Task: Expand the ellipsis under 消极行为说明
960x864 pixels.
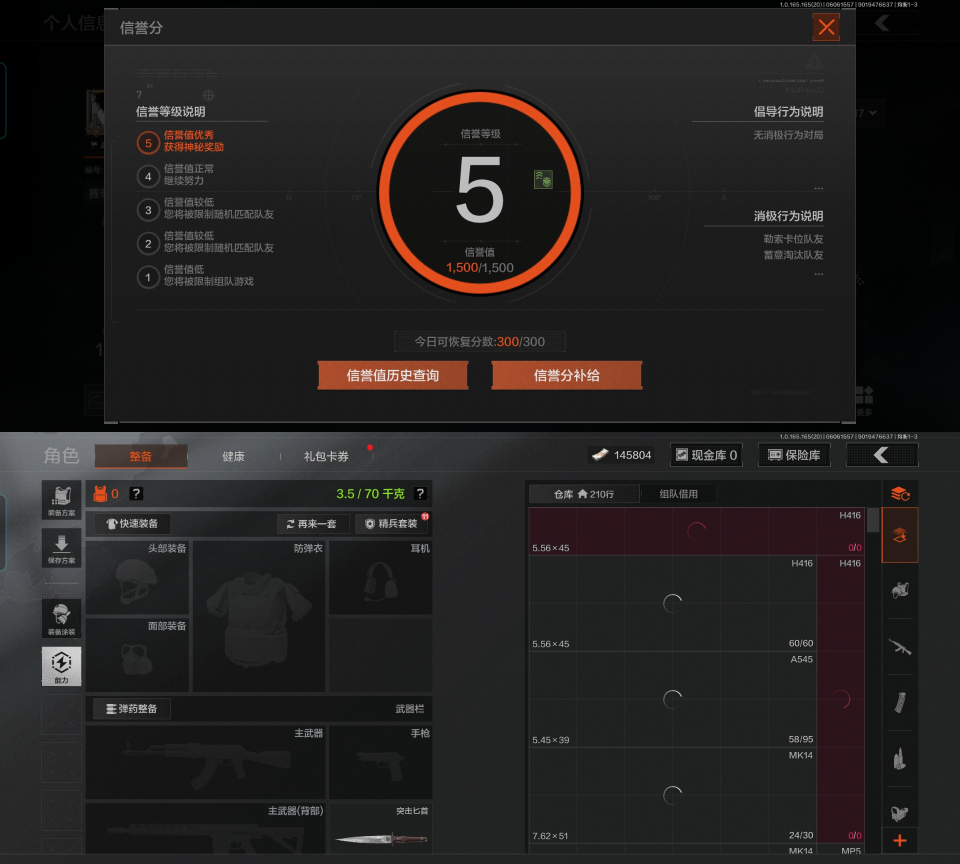Action: pyautogui.click(x=819, y=274)
